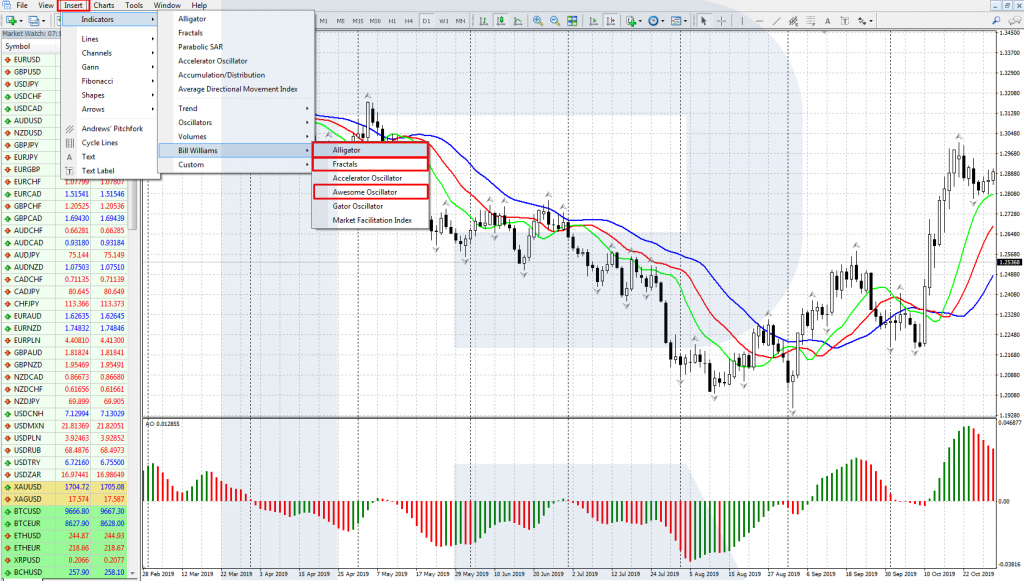Switch chart to H1 timeframe
Viewport: 1024px width, 581px height.
(x=392, y=20)
